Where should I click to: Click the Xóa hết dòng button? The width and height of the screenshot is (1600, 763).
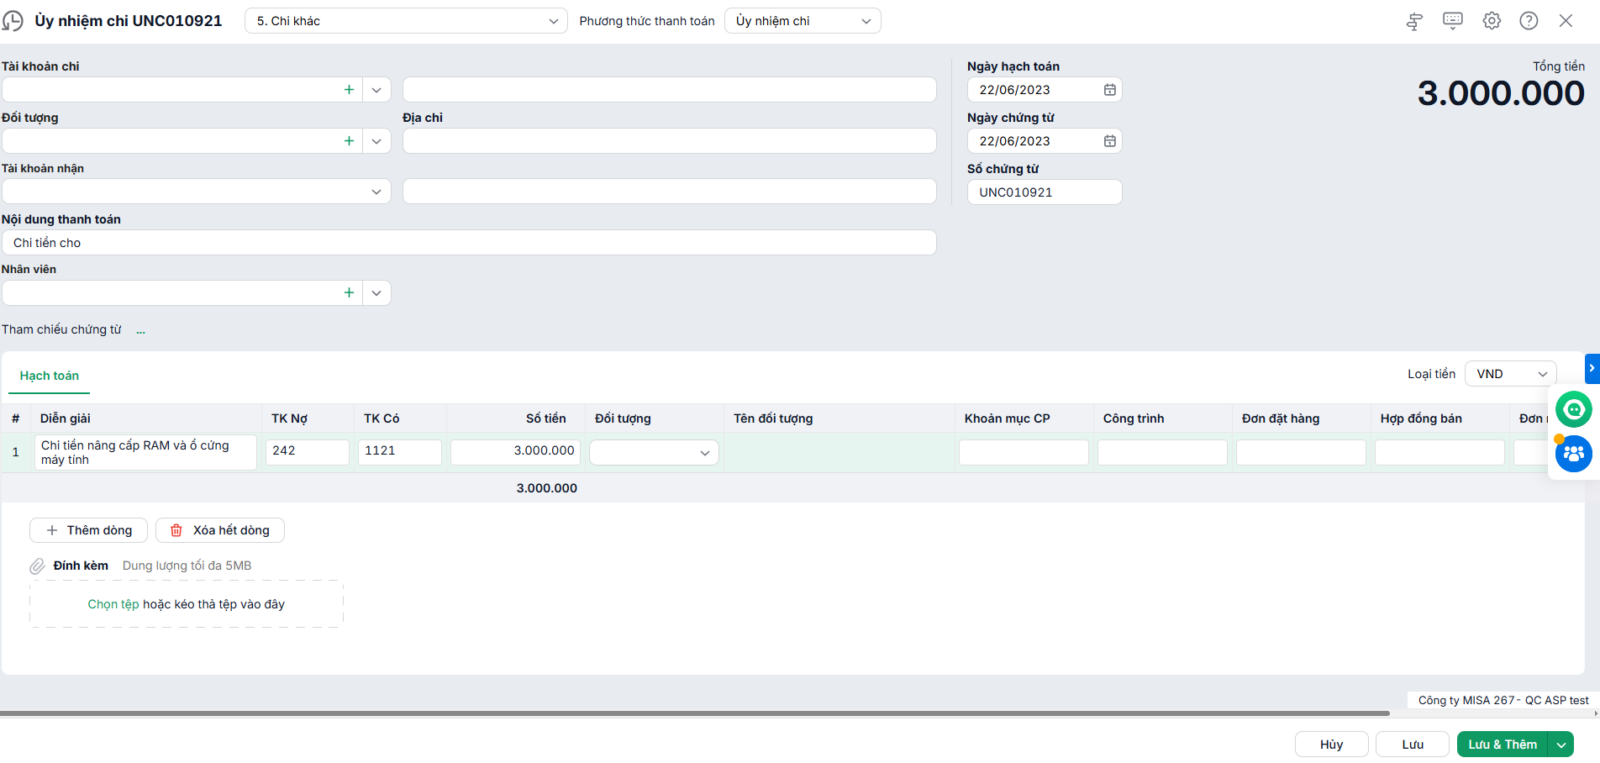click(220, 531)
